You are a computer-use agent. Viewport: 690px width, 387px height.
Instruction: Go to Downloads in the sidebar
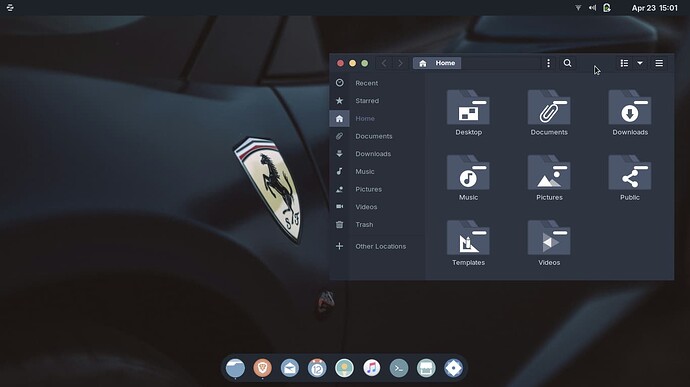(377, 154)
